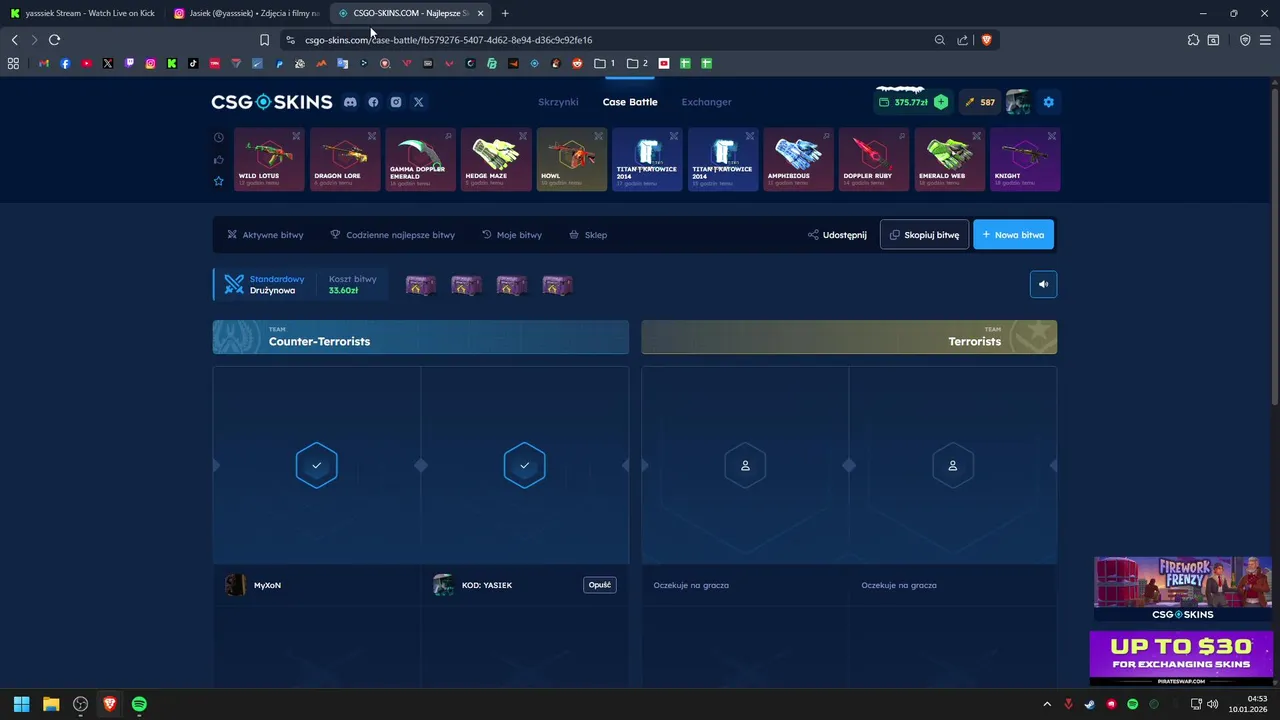The image size is (1280, 720).
Task: Select the thumbs-up best drops filter icon
Action: click(x=219, y=159)
